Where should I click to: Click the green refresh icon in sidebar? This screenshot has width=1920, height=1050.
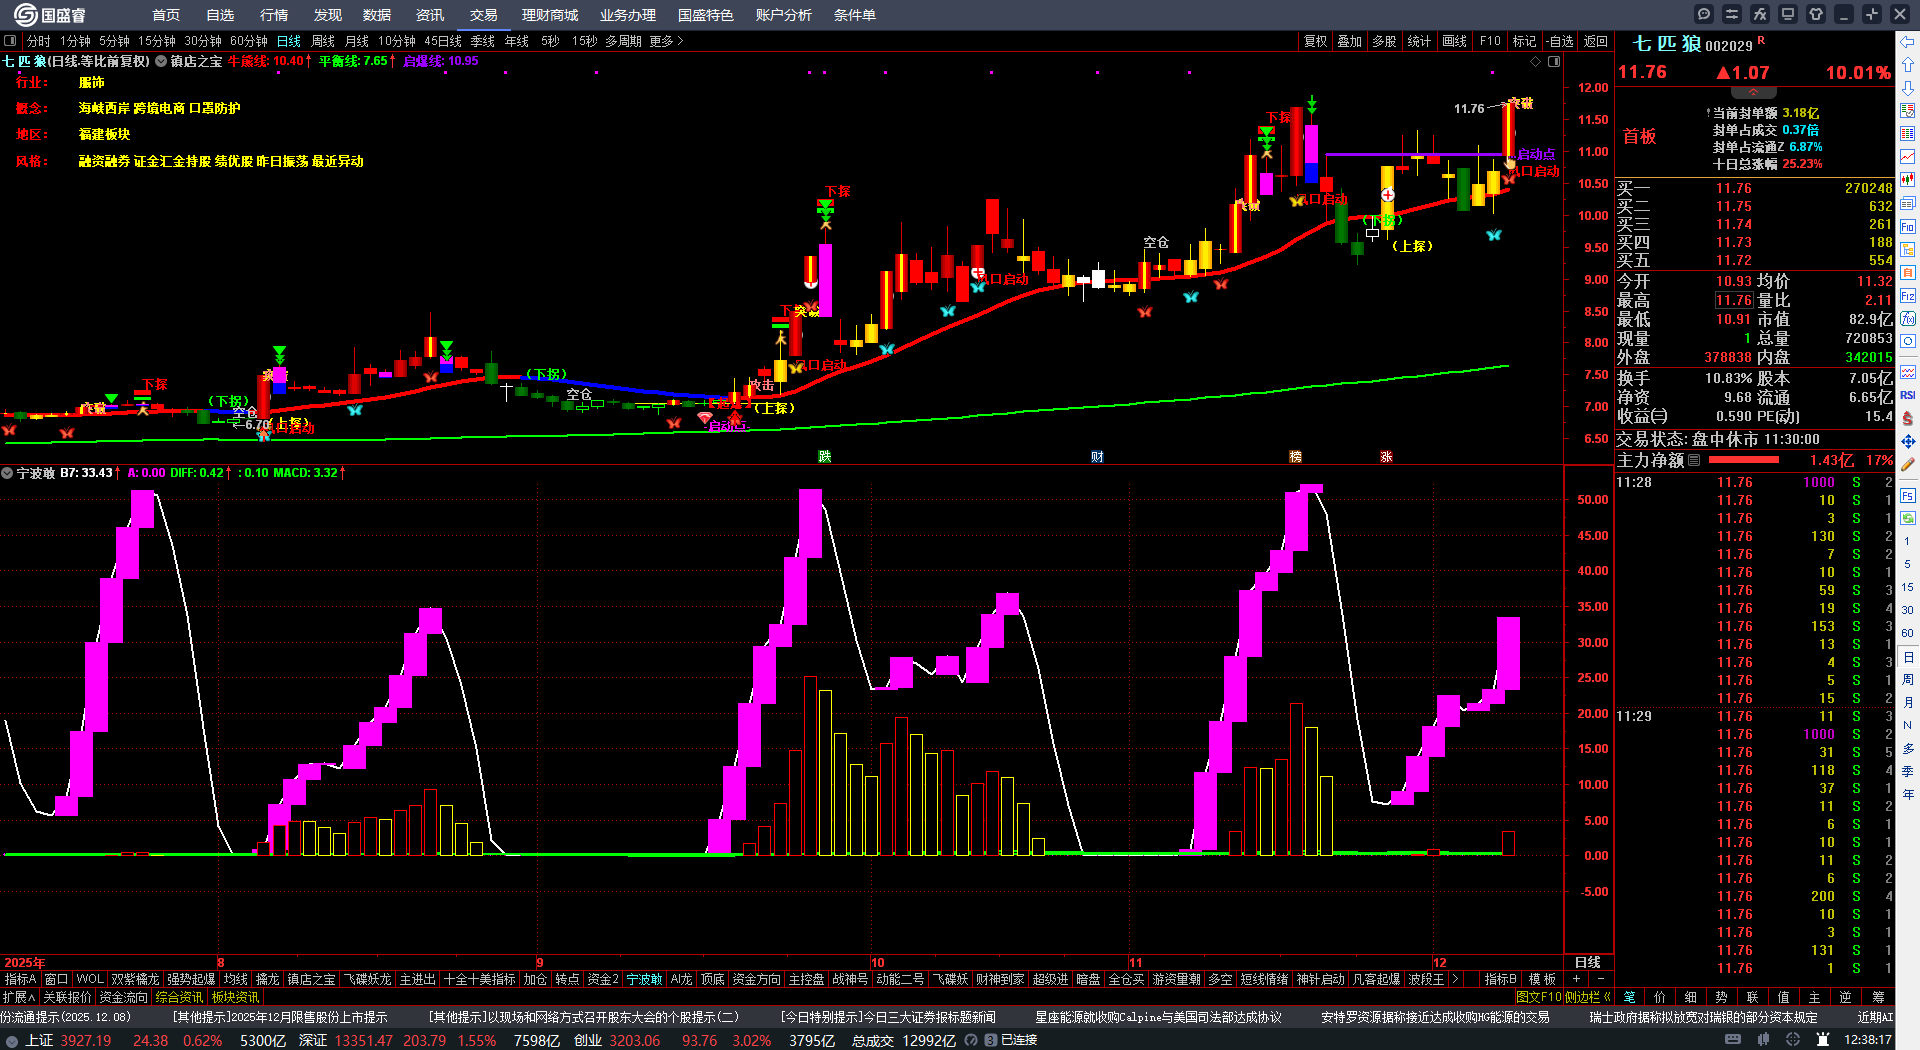(x=1908, y=518)
